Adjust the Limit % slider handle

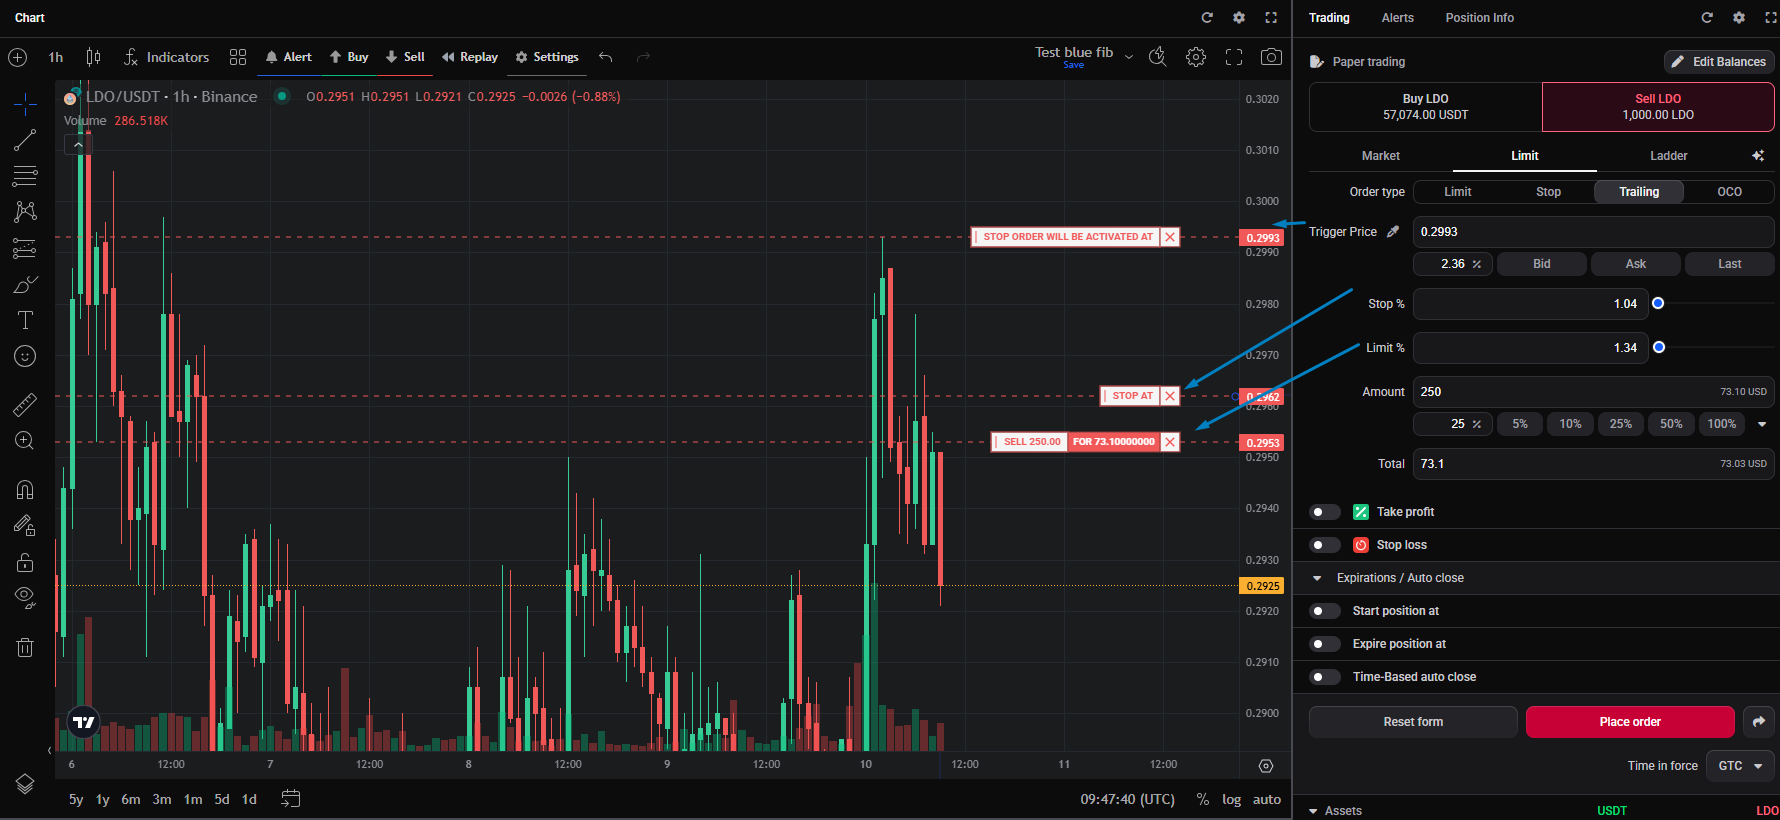pos(1659,347)
